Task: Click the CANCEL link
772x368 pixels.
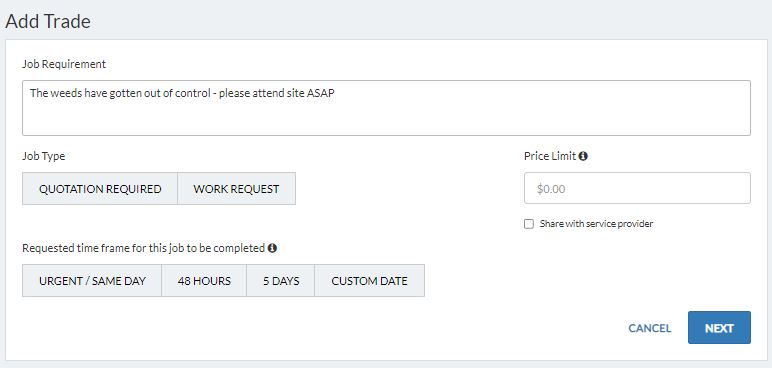Action: click(649, 328)
